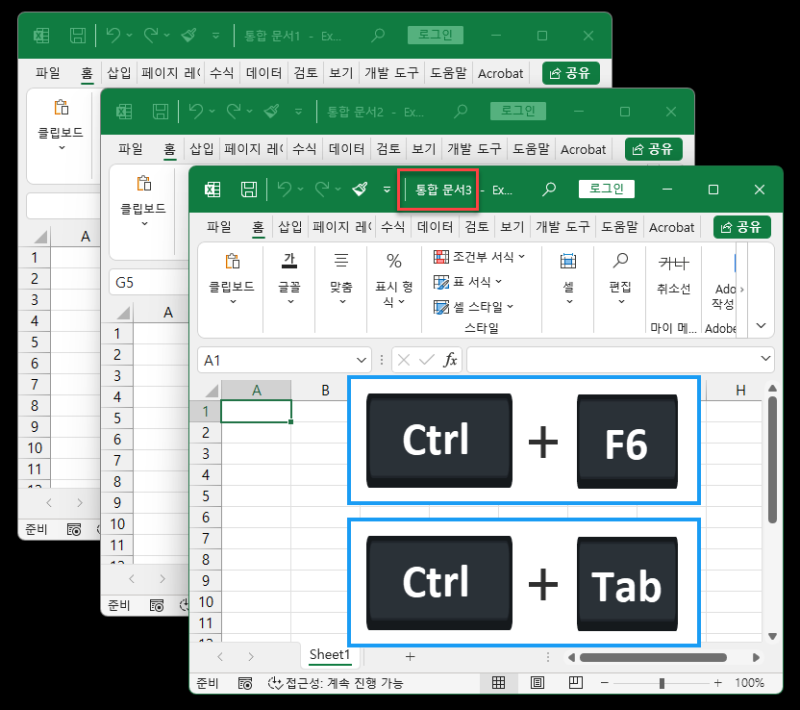Click the zoom slider in the status bar
Screen dimensions: 800x710
pos(663,683)
